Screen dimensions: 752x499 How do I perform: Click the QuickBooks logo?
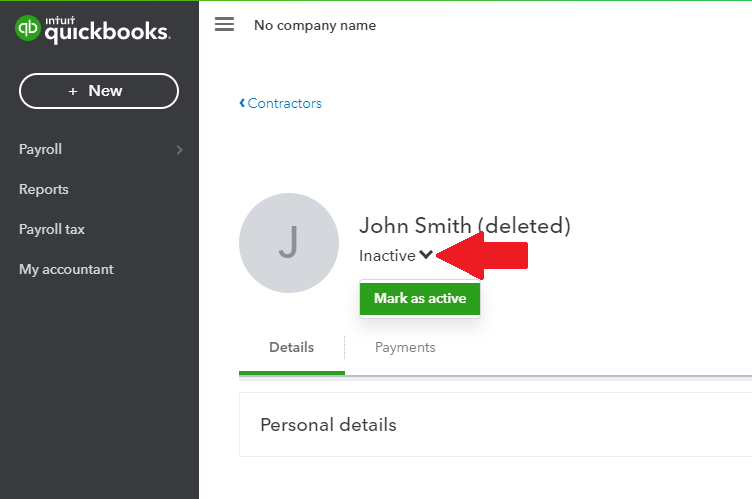point(93,29)
